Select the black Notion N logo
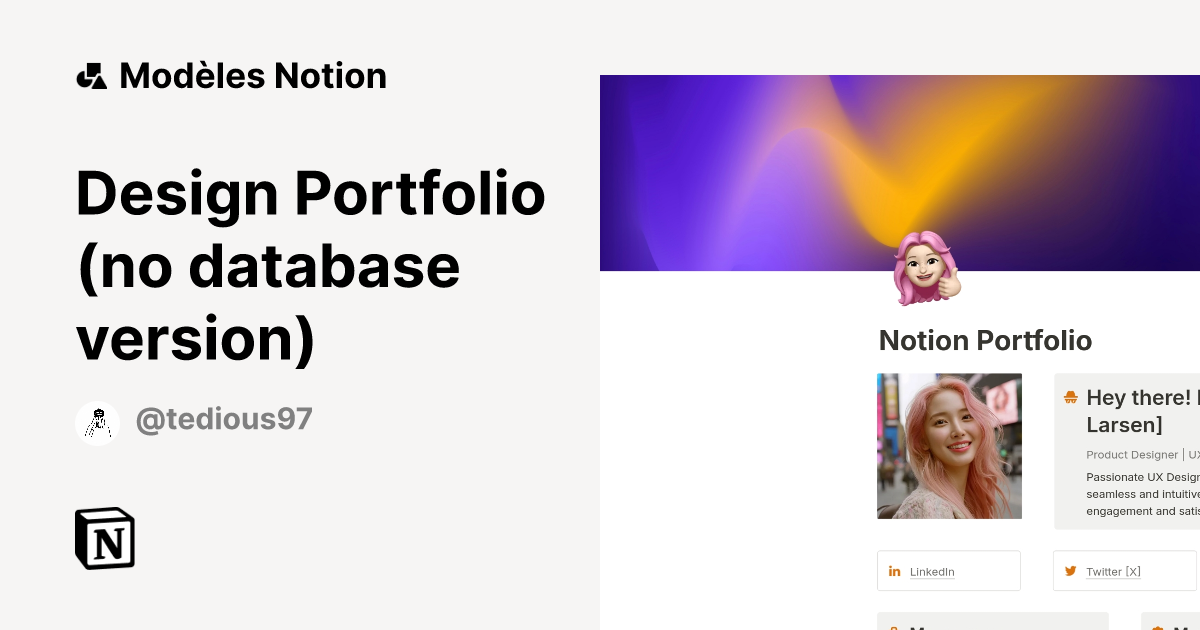Viewport: 1200px width, 630px height. 104,538
